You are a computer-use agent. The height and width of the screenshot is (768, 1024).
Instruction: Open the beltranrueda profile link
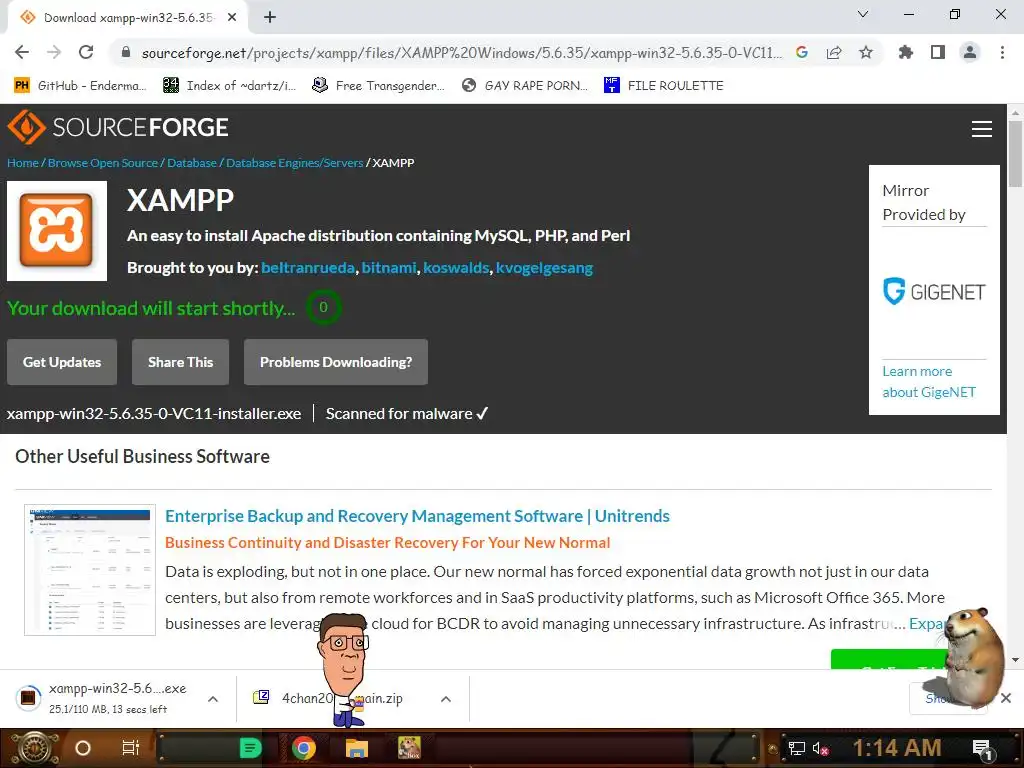tap(308, 268)
